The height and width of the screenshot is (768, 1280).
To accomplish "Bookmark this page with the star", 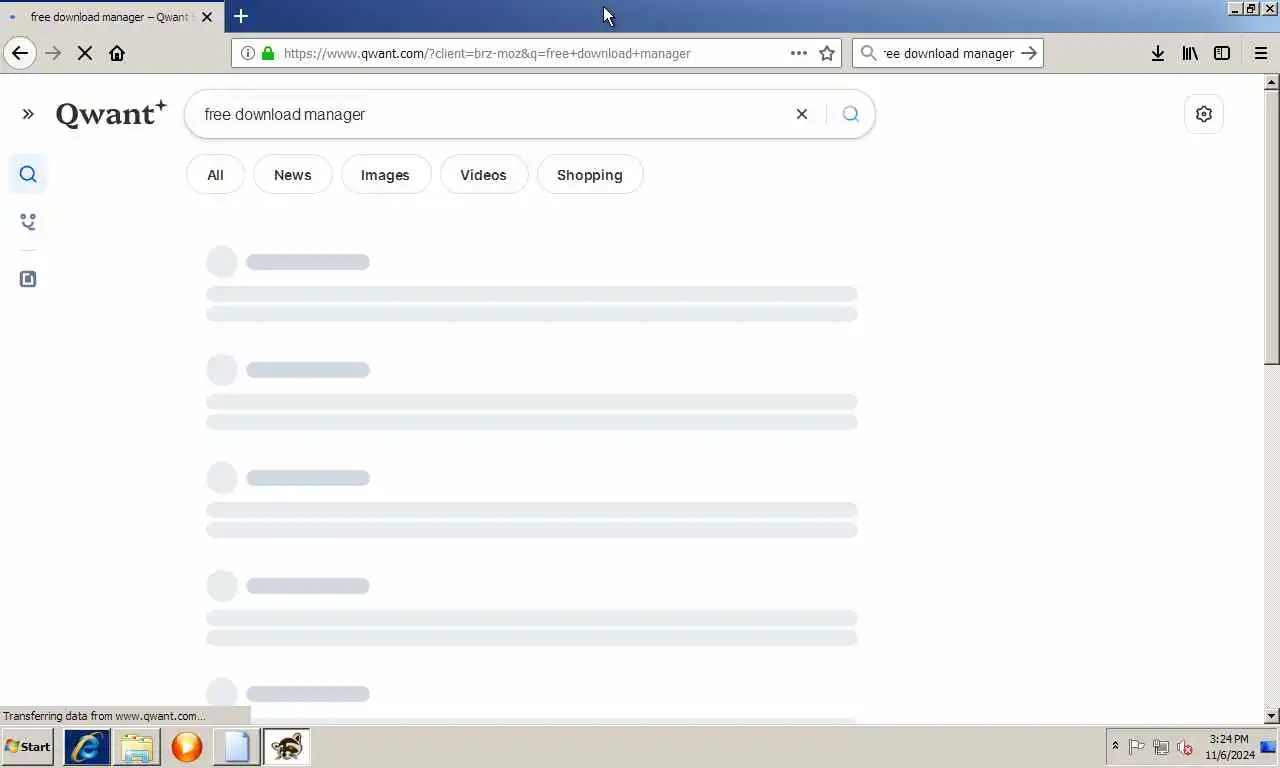I will 827,53.
